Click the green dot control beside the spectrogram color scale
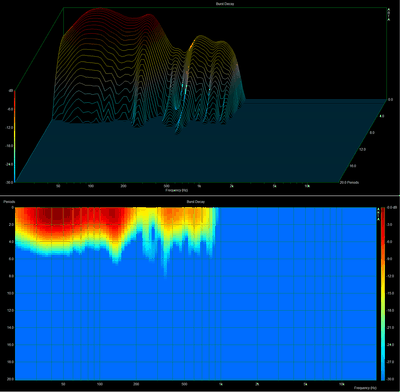This screenshot has height=392, width=400. point(378,212)
